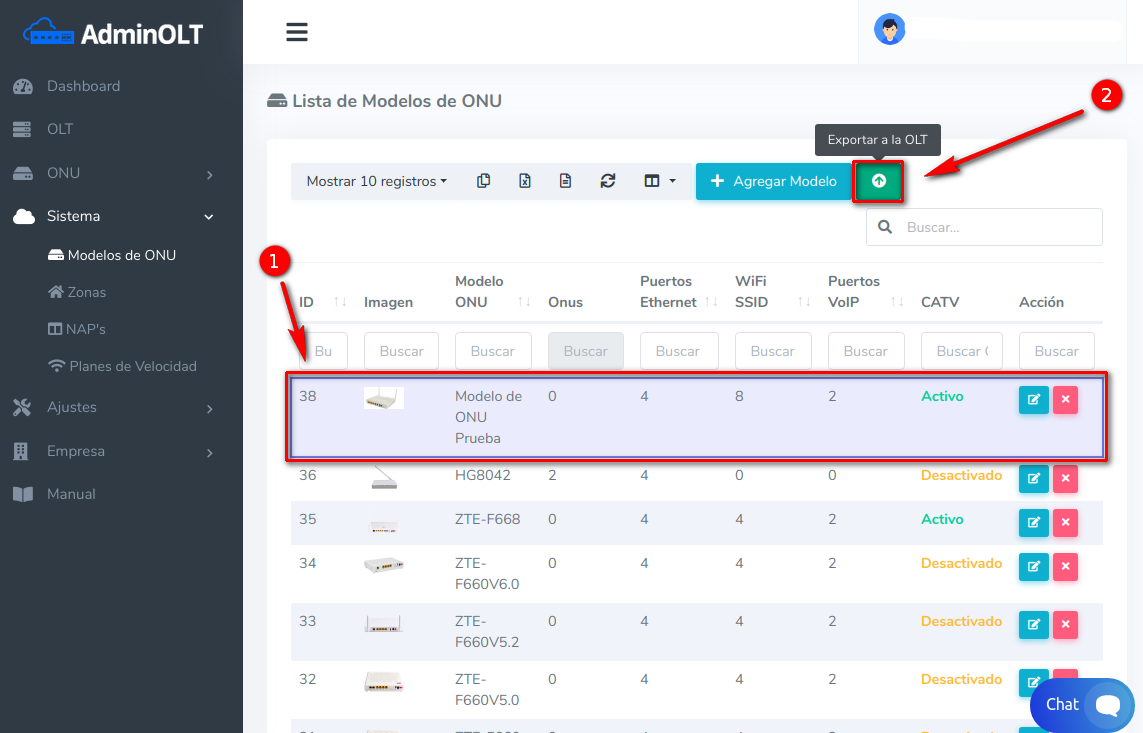Export table with the Excel icon
This screenshot has width=1143, height=733.
click(524, 181)
